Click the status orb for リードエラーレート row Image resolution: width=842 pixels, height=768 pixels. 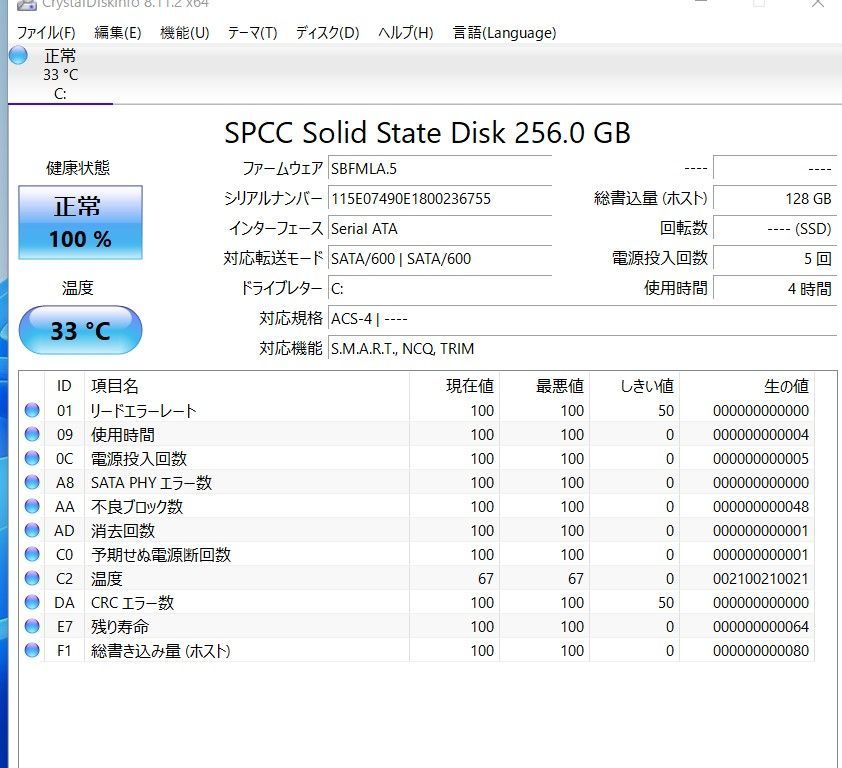pyautogui.click(x=32, y=410)
